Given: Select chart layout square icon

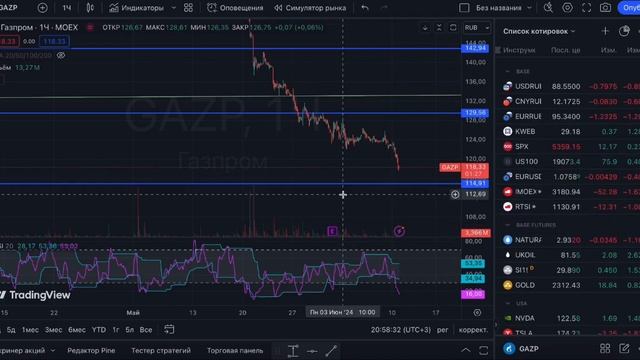Looking at the screenshot, I should point(464,8).
